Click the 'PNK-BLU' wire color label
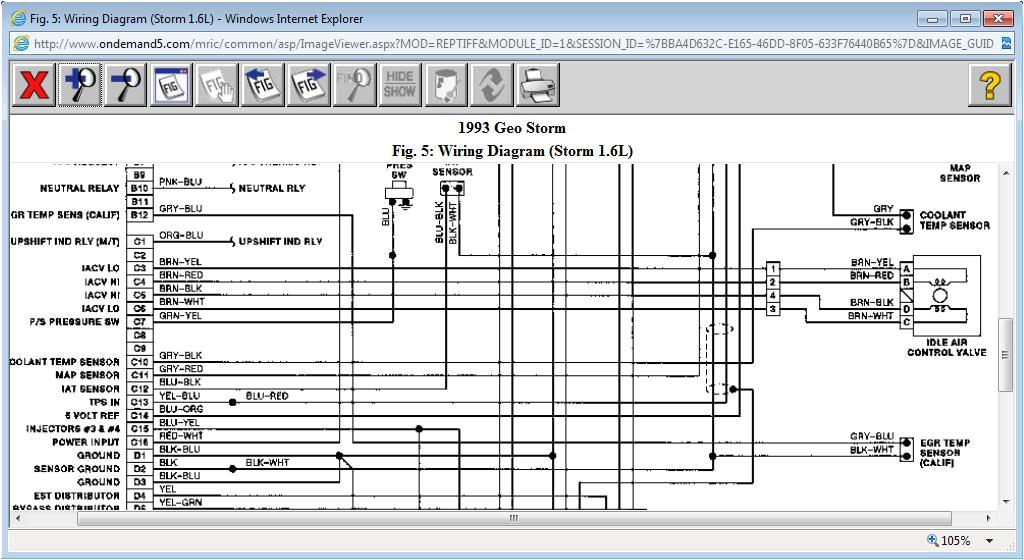Viewport: 1024px width, 560px height. click(181, 182)
